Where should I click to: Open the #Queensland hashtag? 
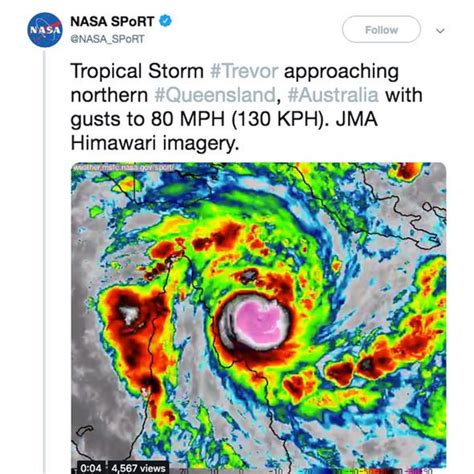tap(215, 95)
